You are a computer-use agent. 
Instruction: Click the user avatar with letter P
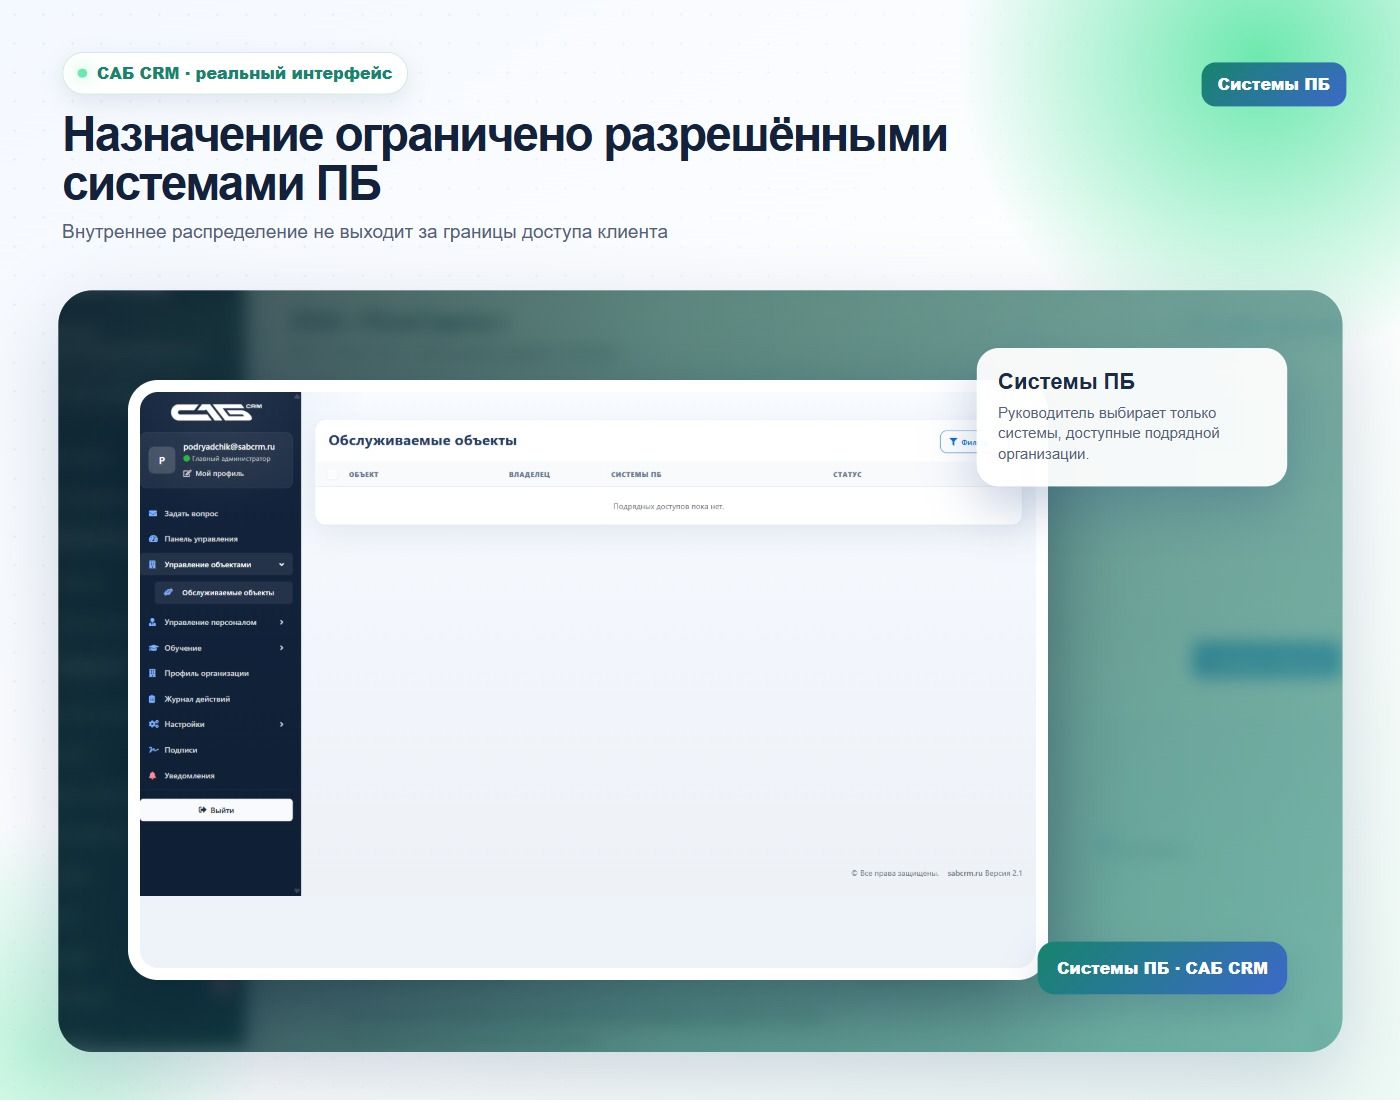(162, 460)
